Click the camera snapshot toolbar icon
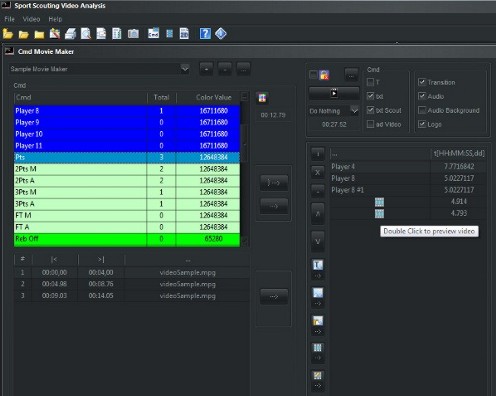 [133, 34]
